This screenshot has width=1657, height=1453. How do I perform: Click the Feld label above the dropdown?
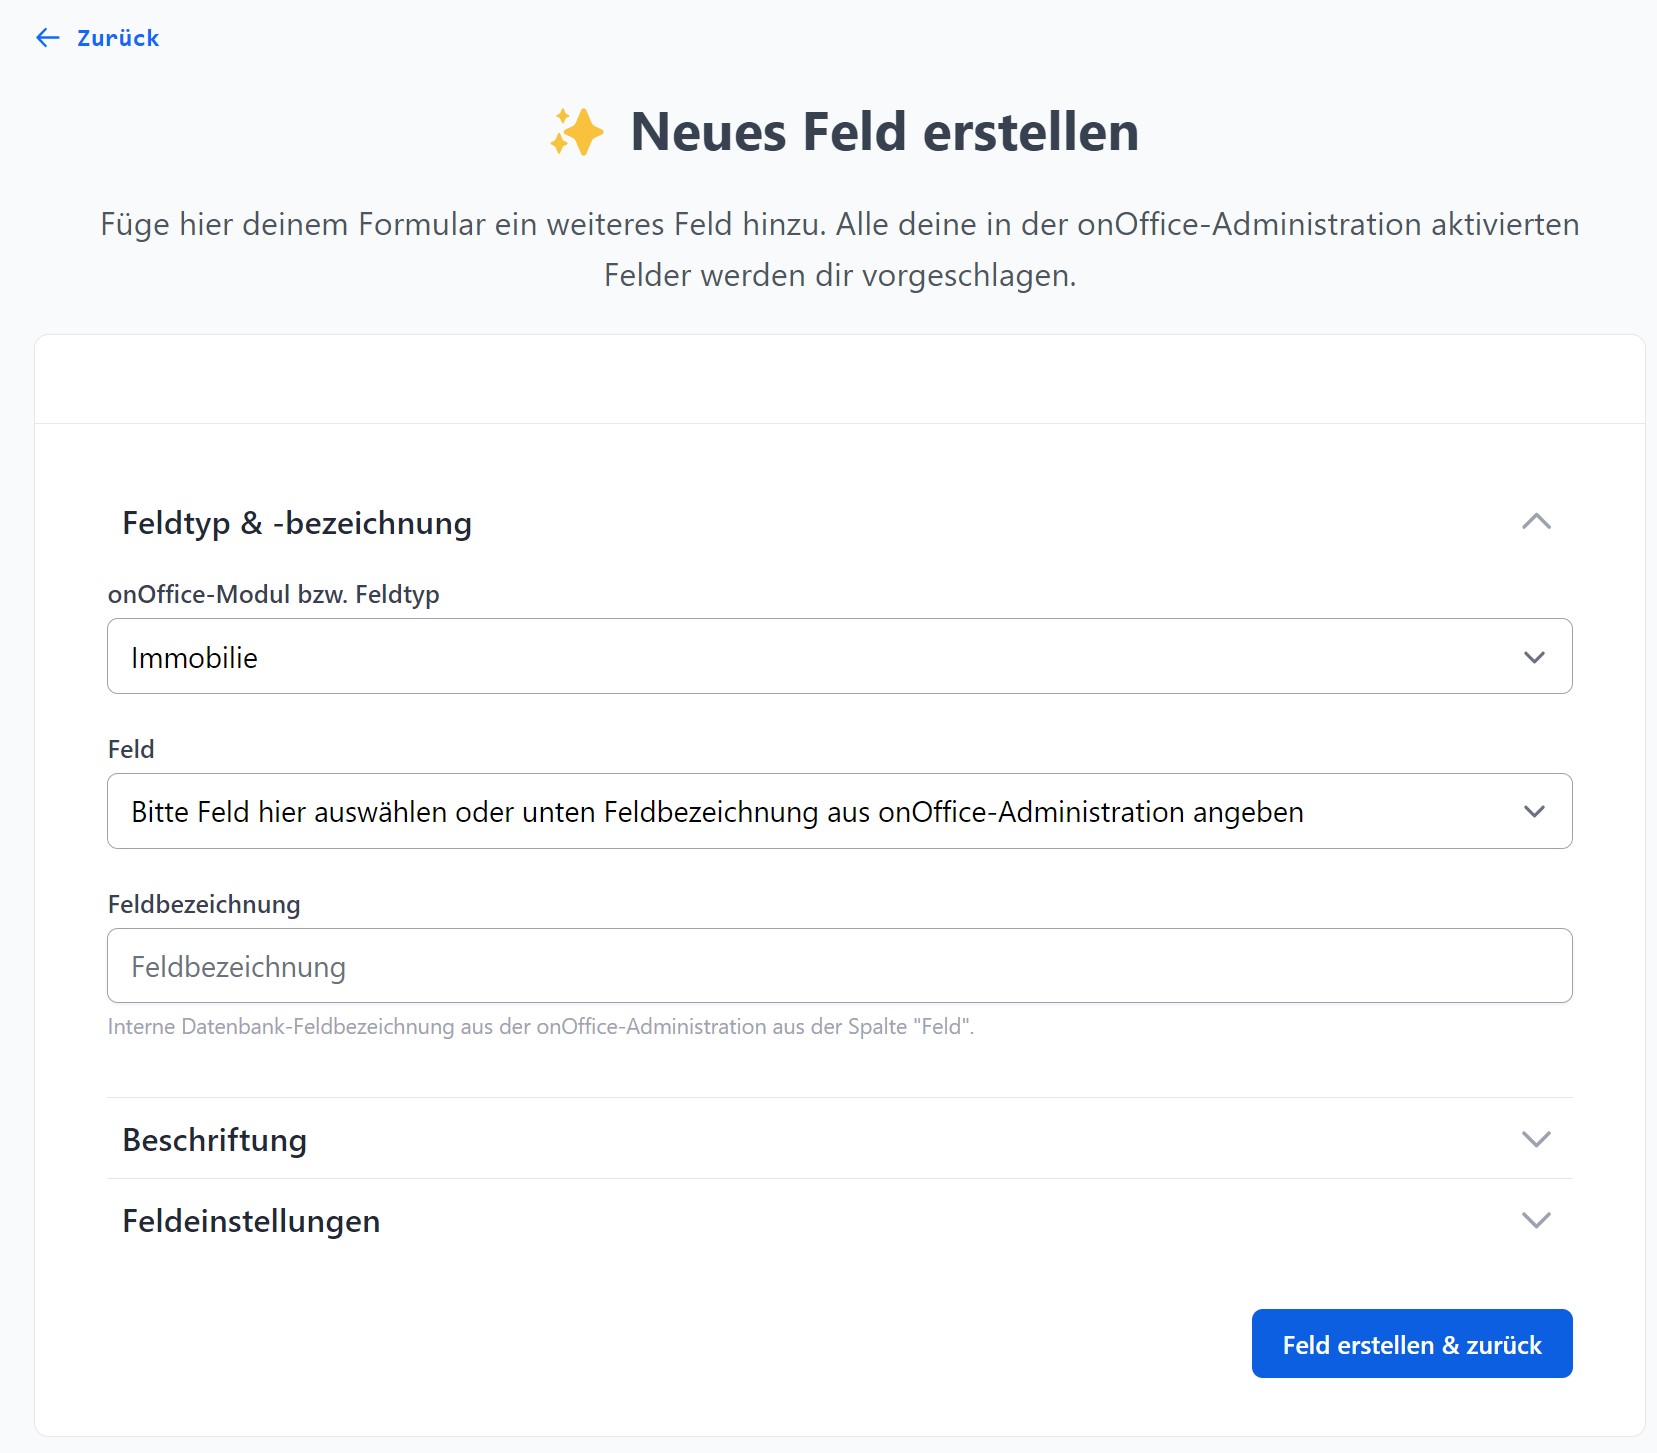[x=131, y=749]
